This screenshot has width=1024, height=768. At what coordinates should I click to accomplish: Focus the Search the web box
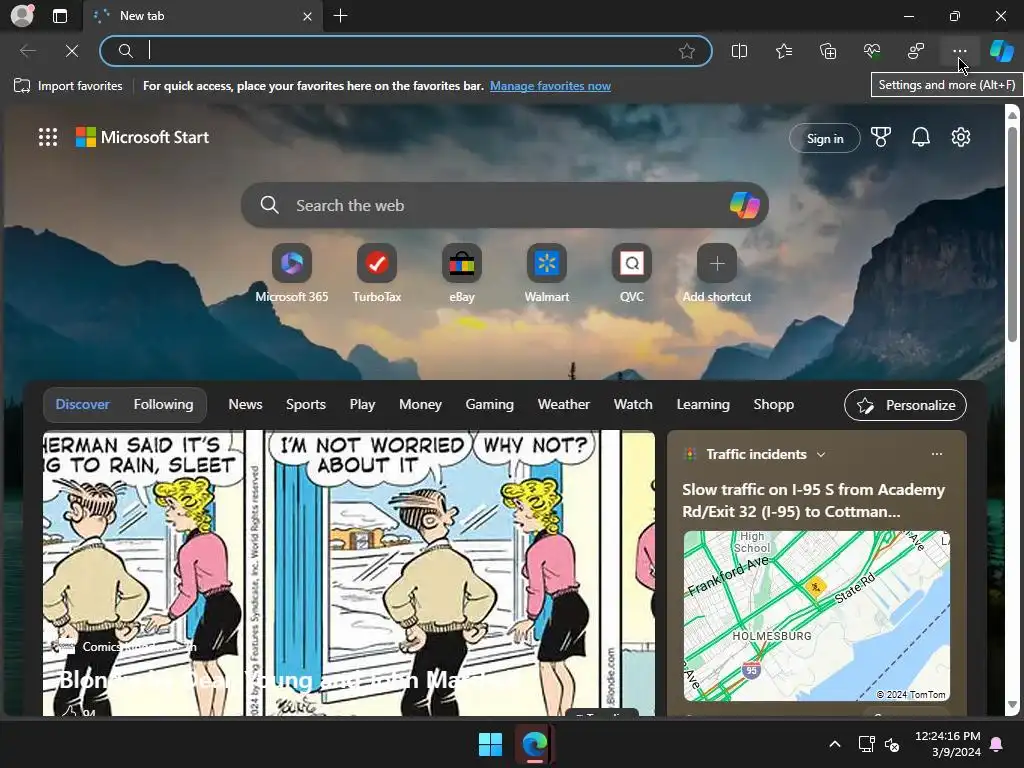click(504, 205)
